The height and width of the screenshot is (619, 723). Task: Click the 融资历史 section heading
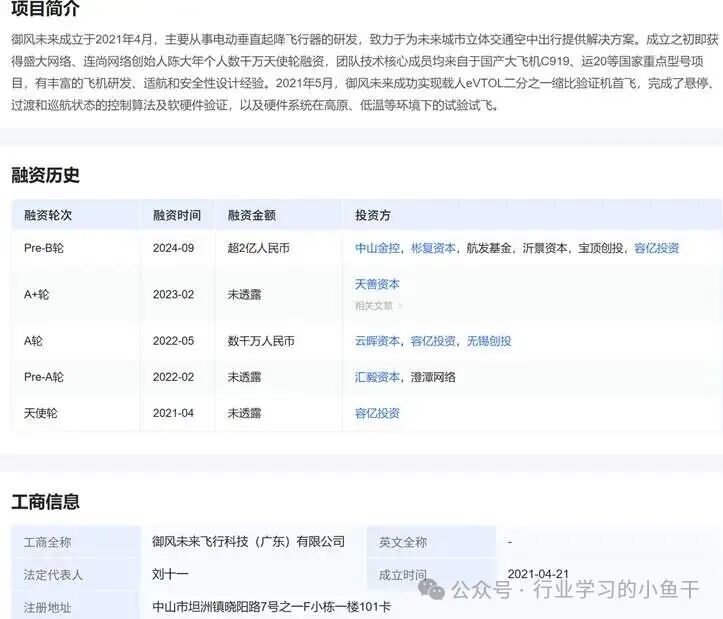46,175
